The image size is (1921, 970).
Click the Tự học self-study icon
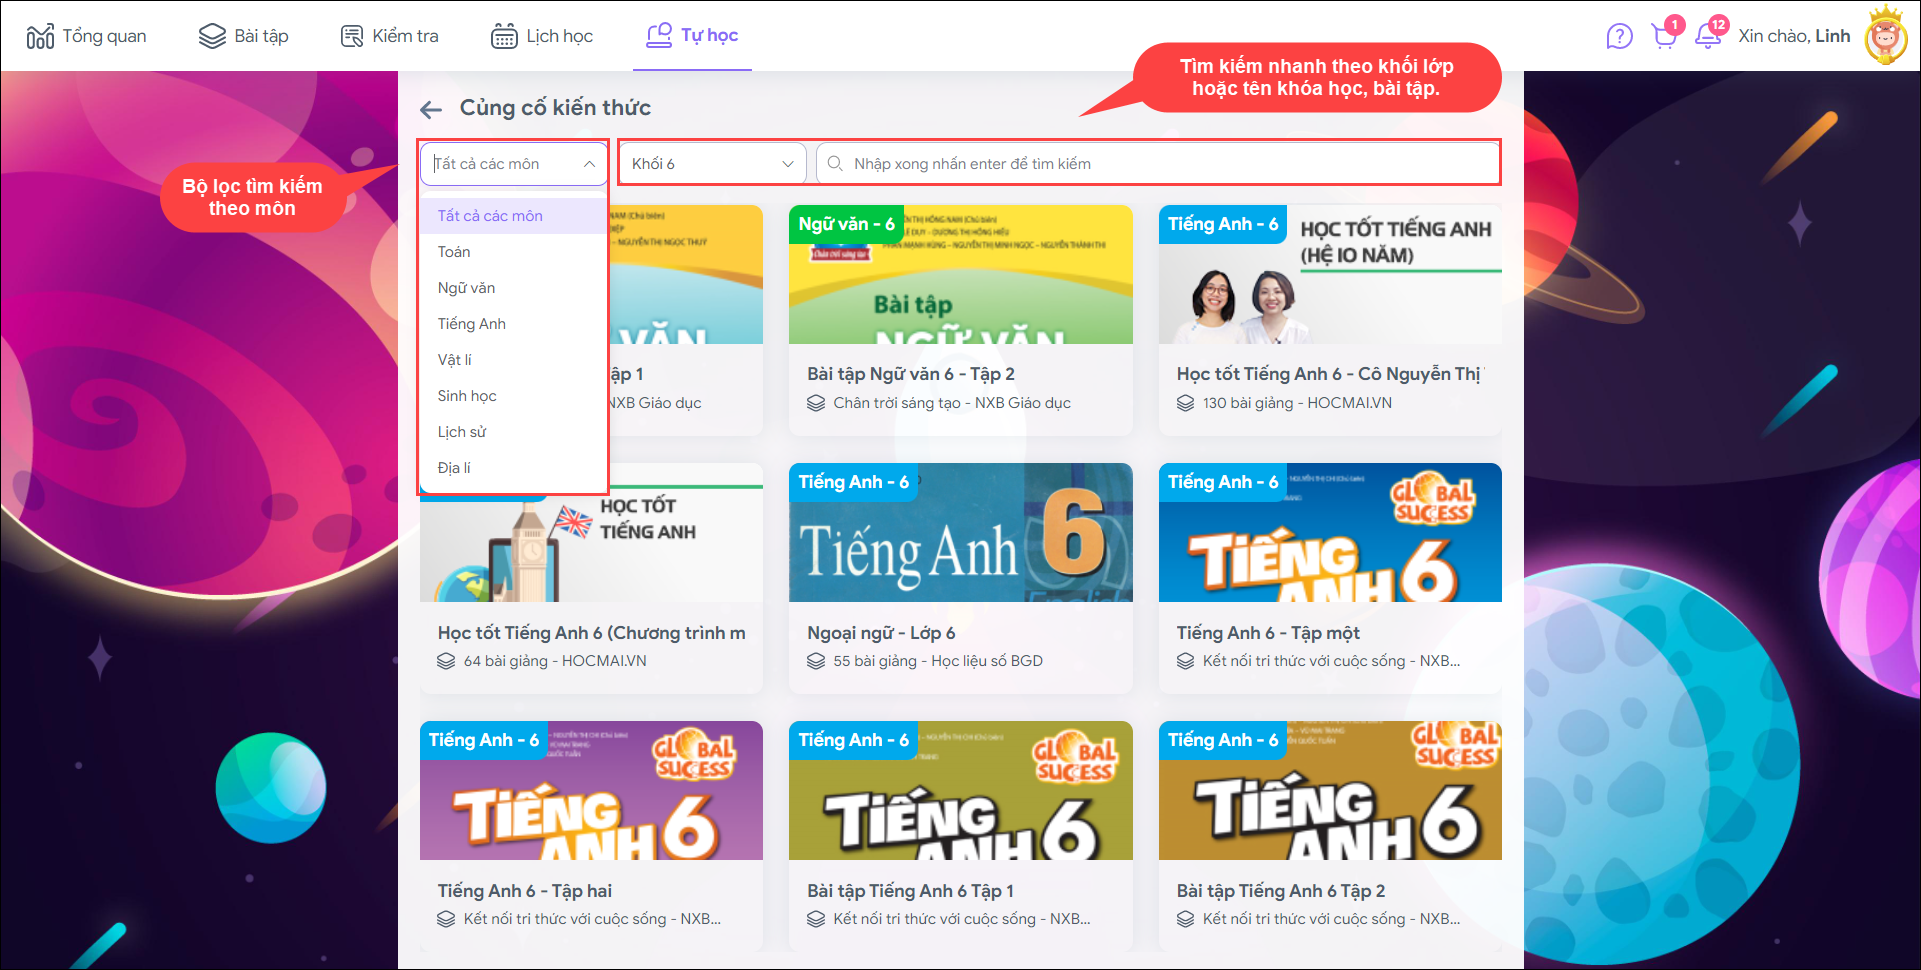pos(659,35)
